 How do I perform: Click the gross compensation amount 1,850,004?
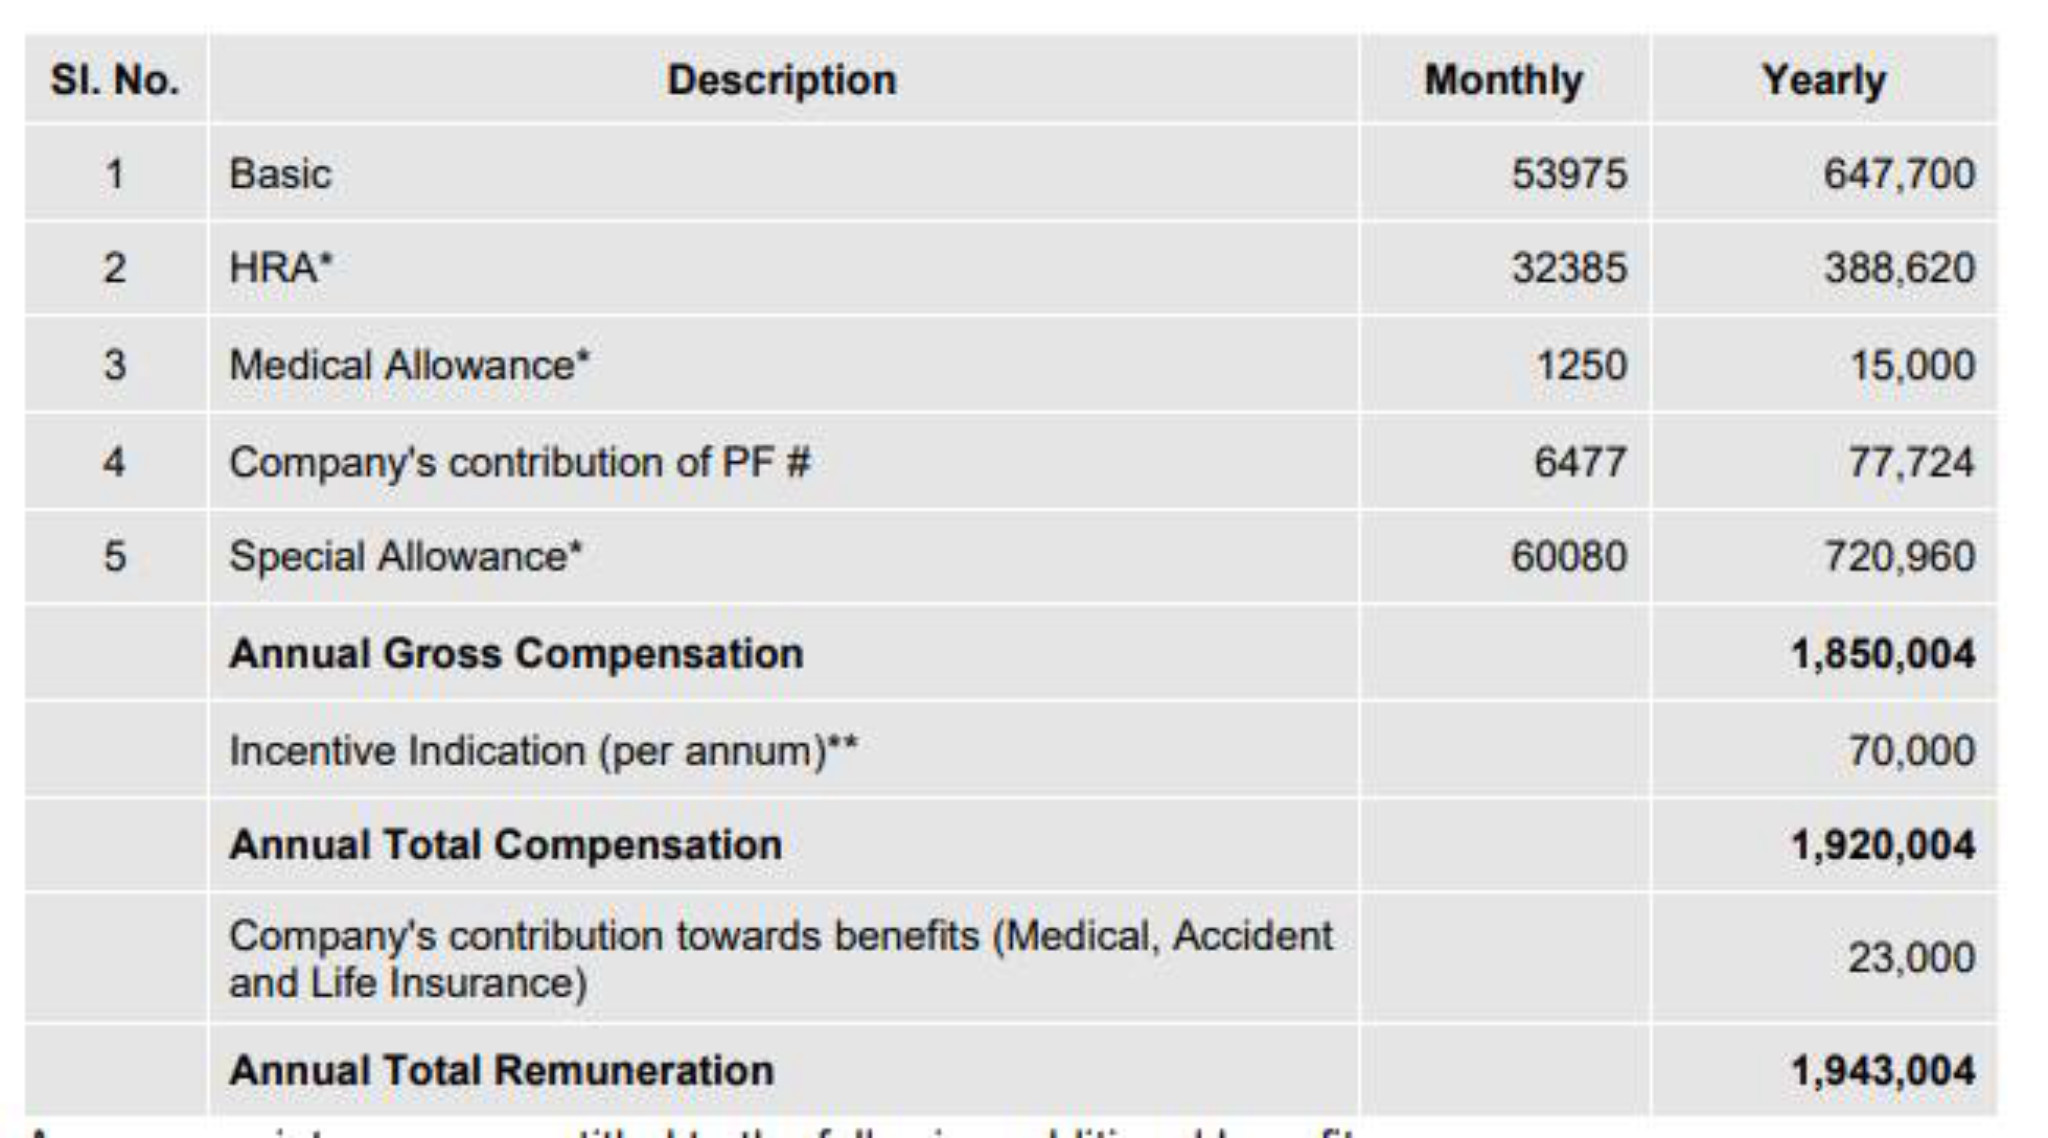[x=1883, y=654]
